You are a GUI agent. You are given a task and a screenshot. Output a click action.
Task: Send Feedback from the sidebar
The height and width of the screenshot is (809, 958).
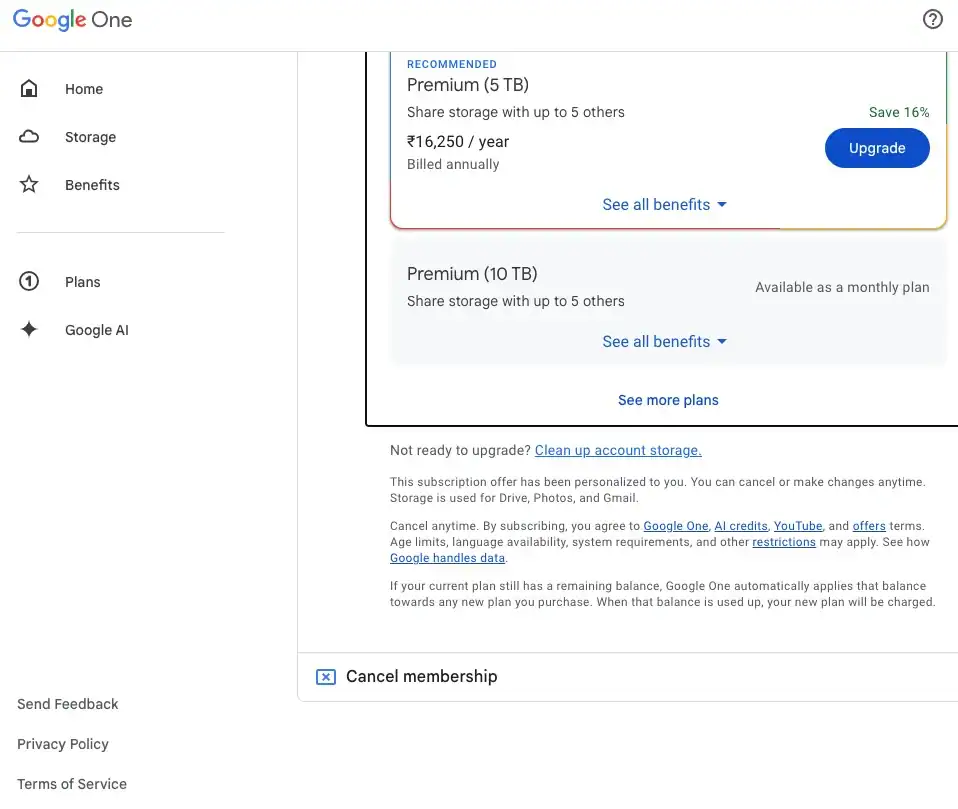(68, 704)
